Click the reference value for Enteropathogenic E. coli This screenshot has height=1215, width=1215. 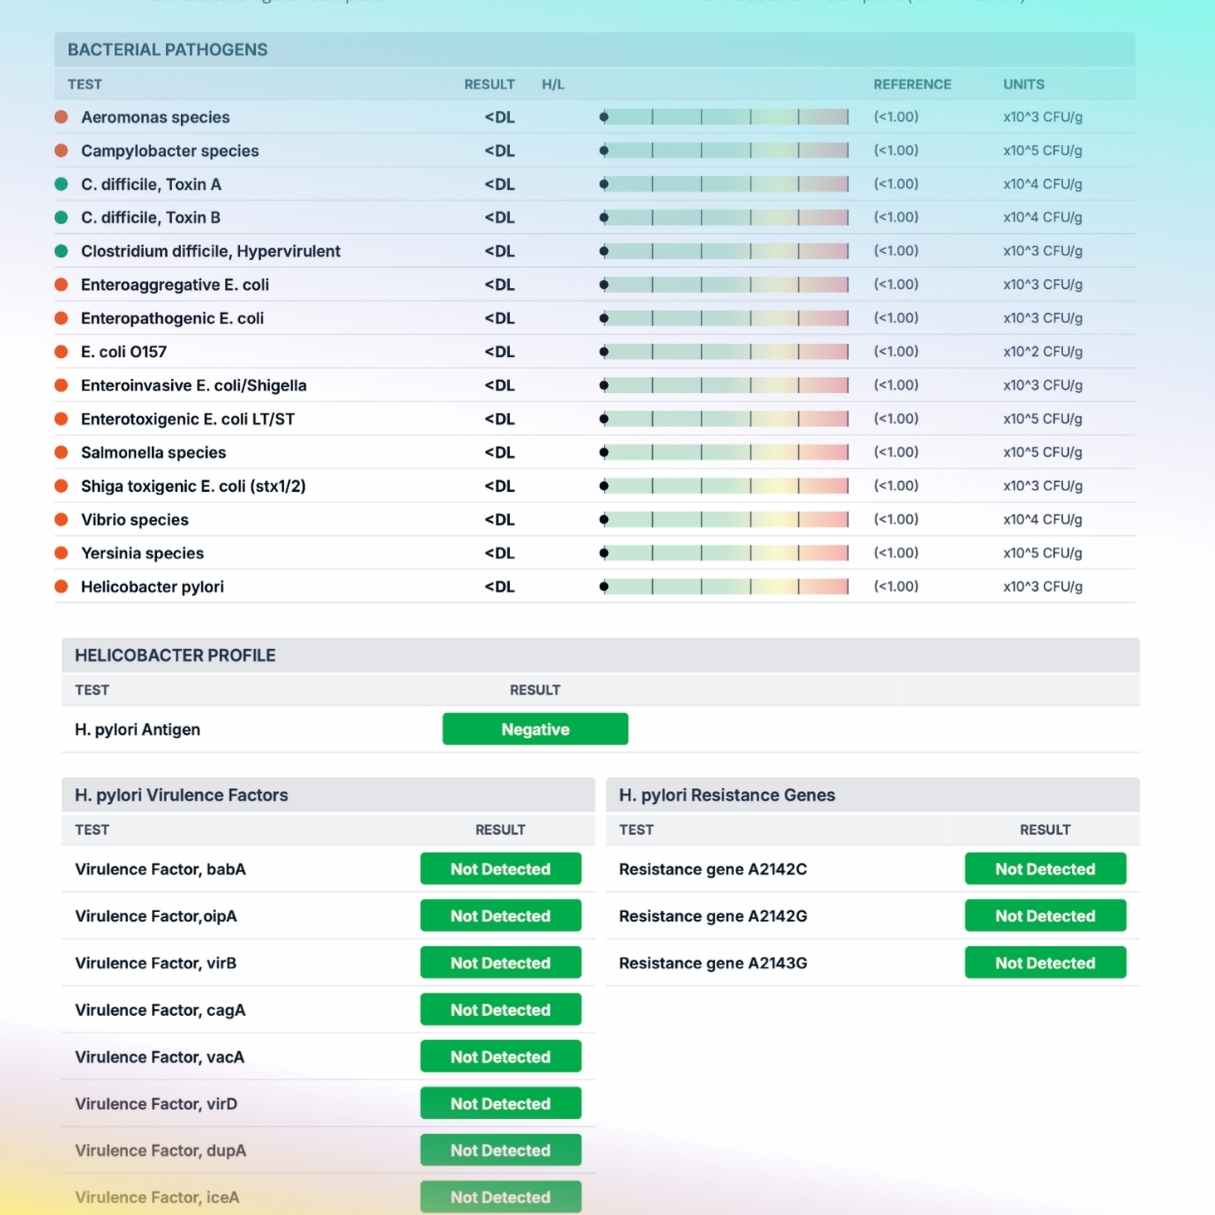pos(896,318)
